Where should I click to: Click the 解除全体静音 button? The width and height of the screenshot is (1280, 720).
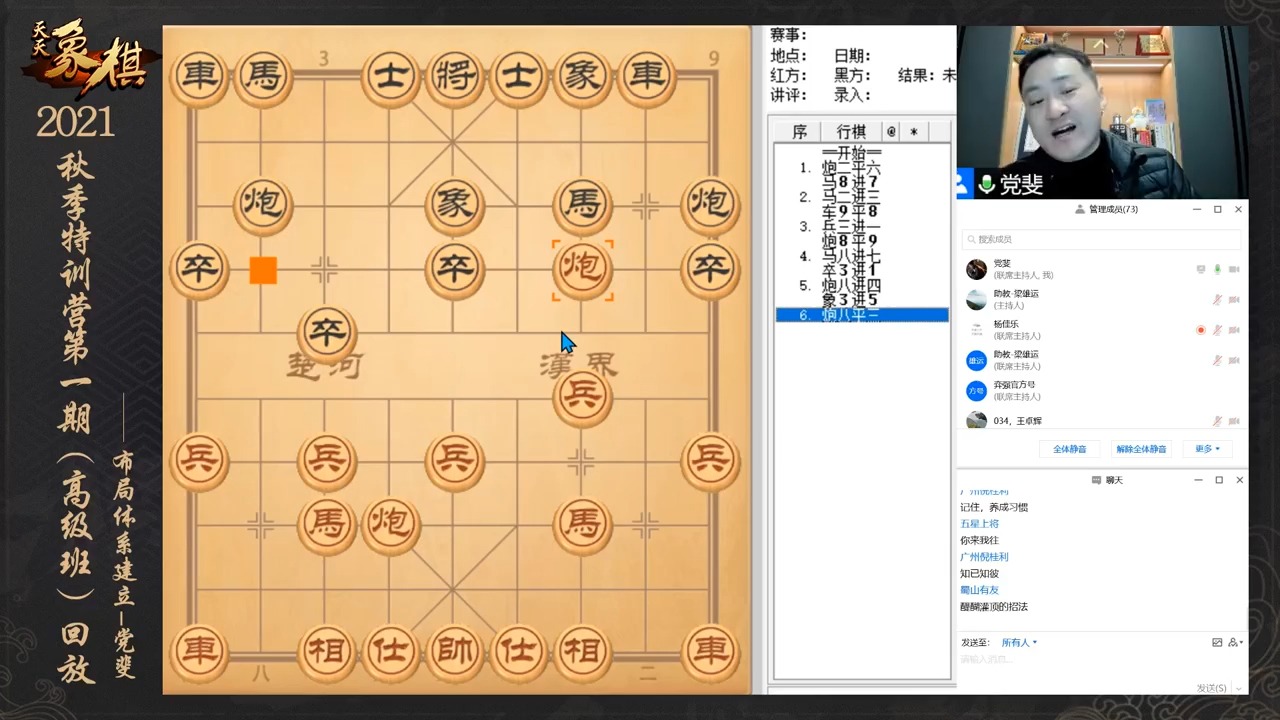(x=1141, y=449)
